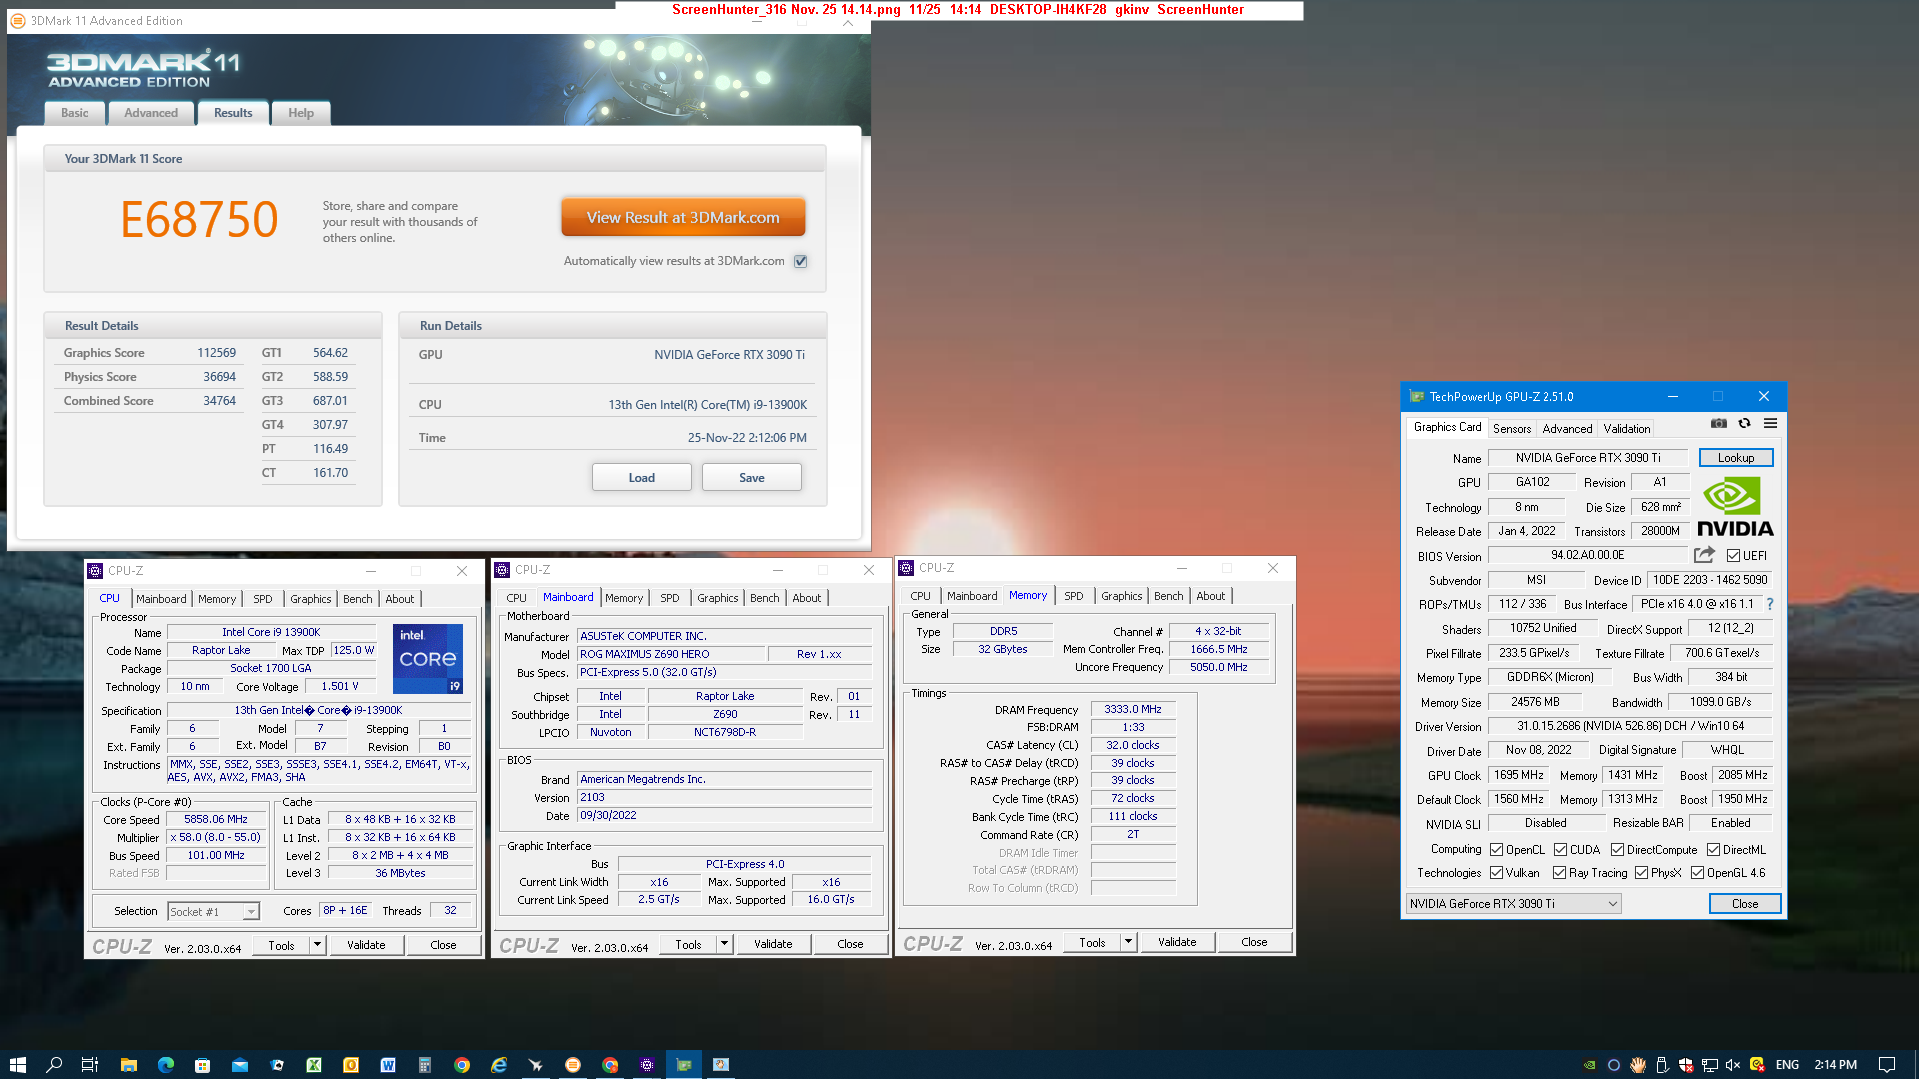The image size is (1919, 1079).
Task: Expand Tools arrow in CPU-Z Memory window
Action: coord(1128,942)
